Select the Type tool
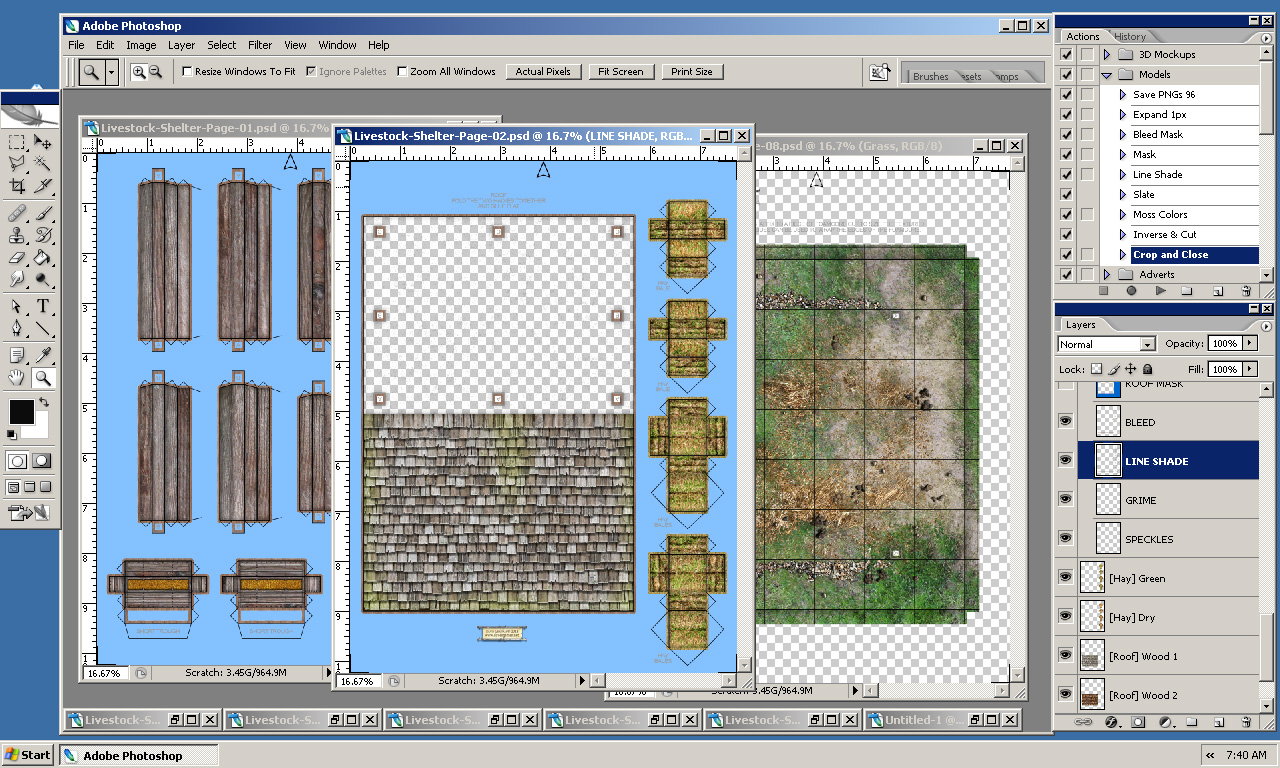 pos(43,306)
